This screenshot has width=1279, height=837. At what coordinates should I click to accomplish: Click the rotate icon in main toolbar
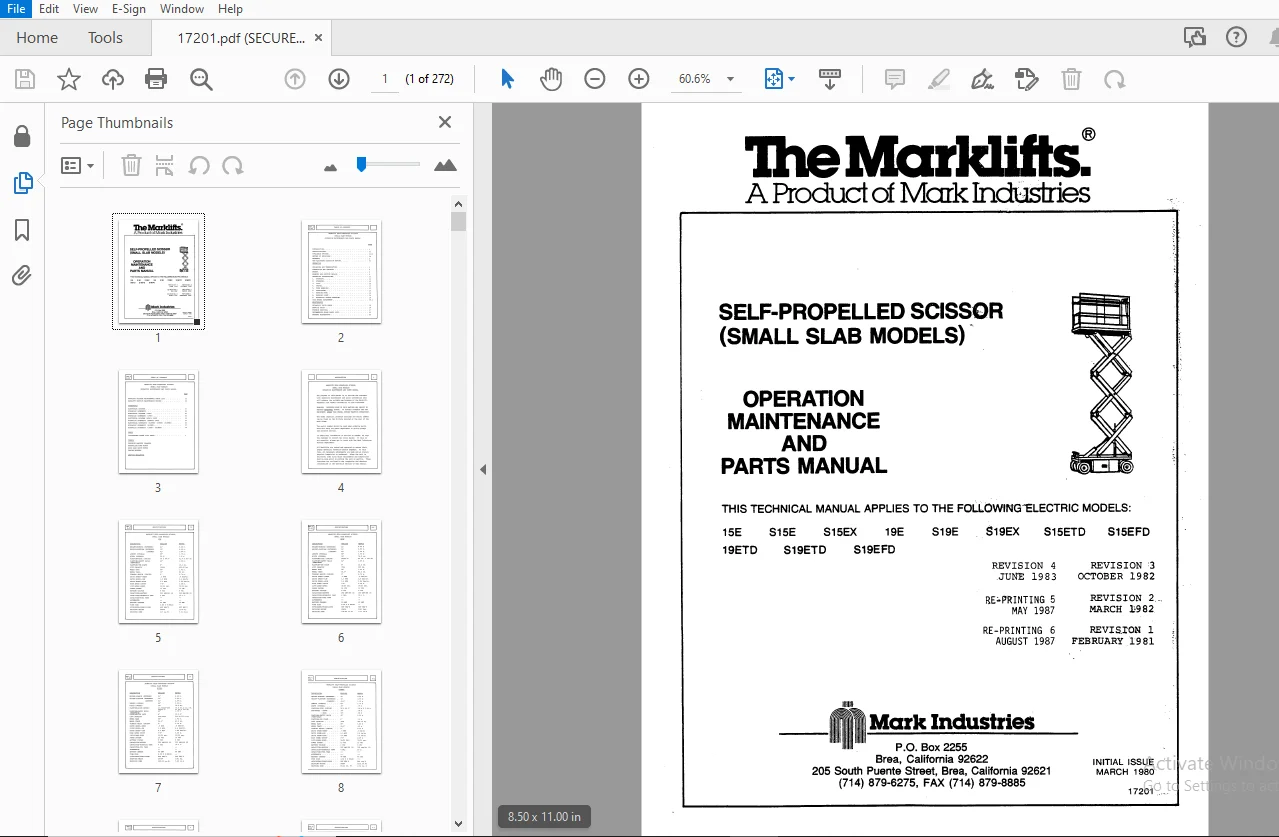(x=1114, y=79)
